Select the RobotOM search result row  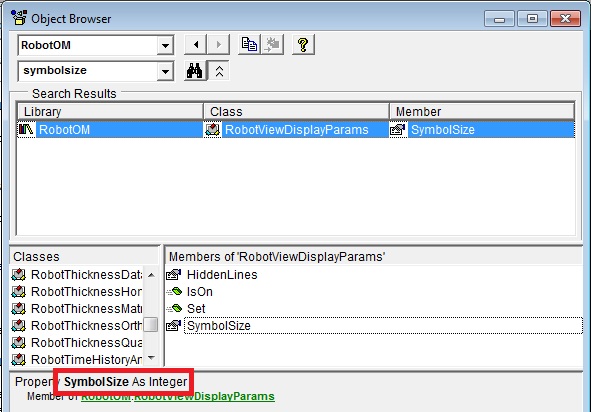(x=296, y=130)
